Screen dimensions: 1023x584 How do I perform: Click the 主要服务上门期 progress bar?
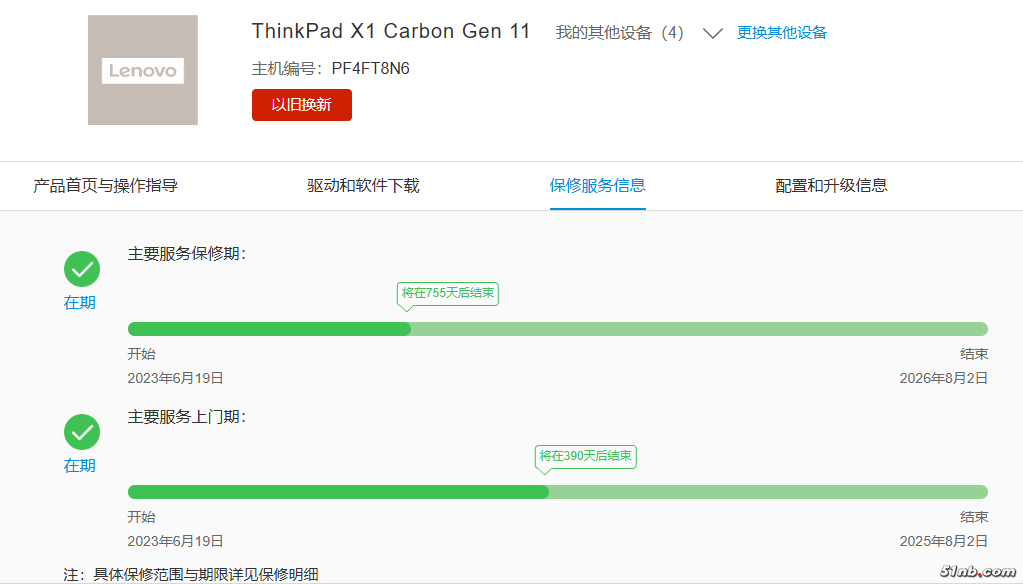click(557, 492)
